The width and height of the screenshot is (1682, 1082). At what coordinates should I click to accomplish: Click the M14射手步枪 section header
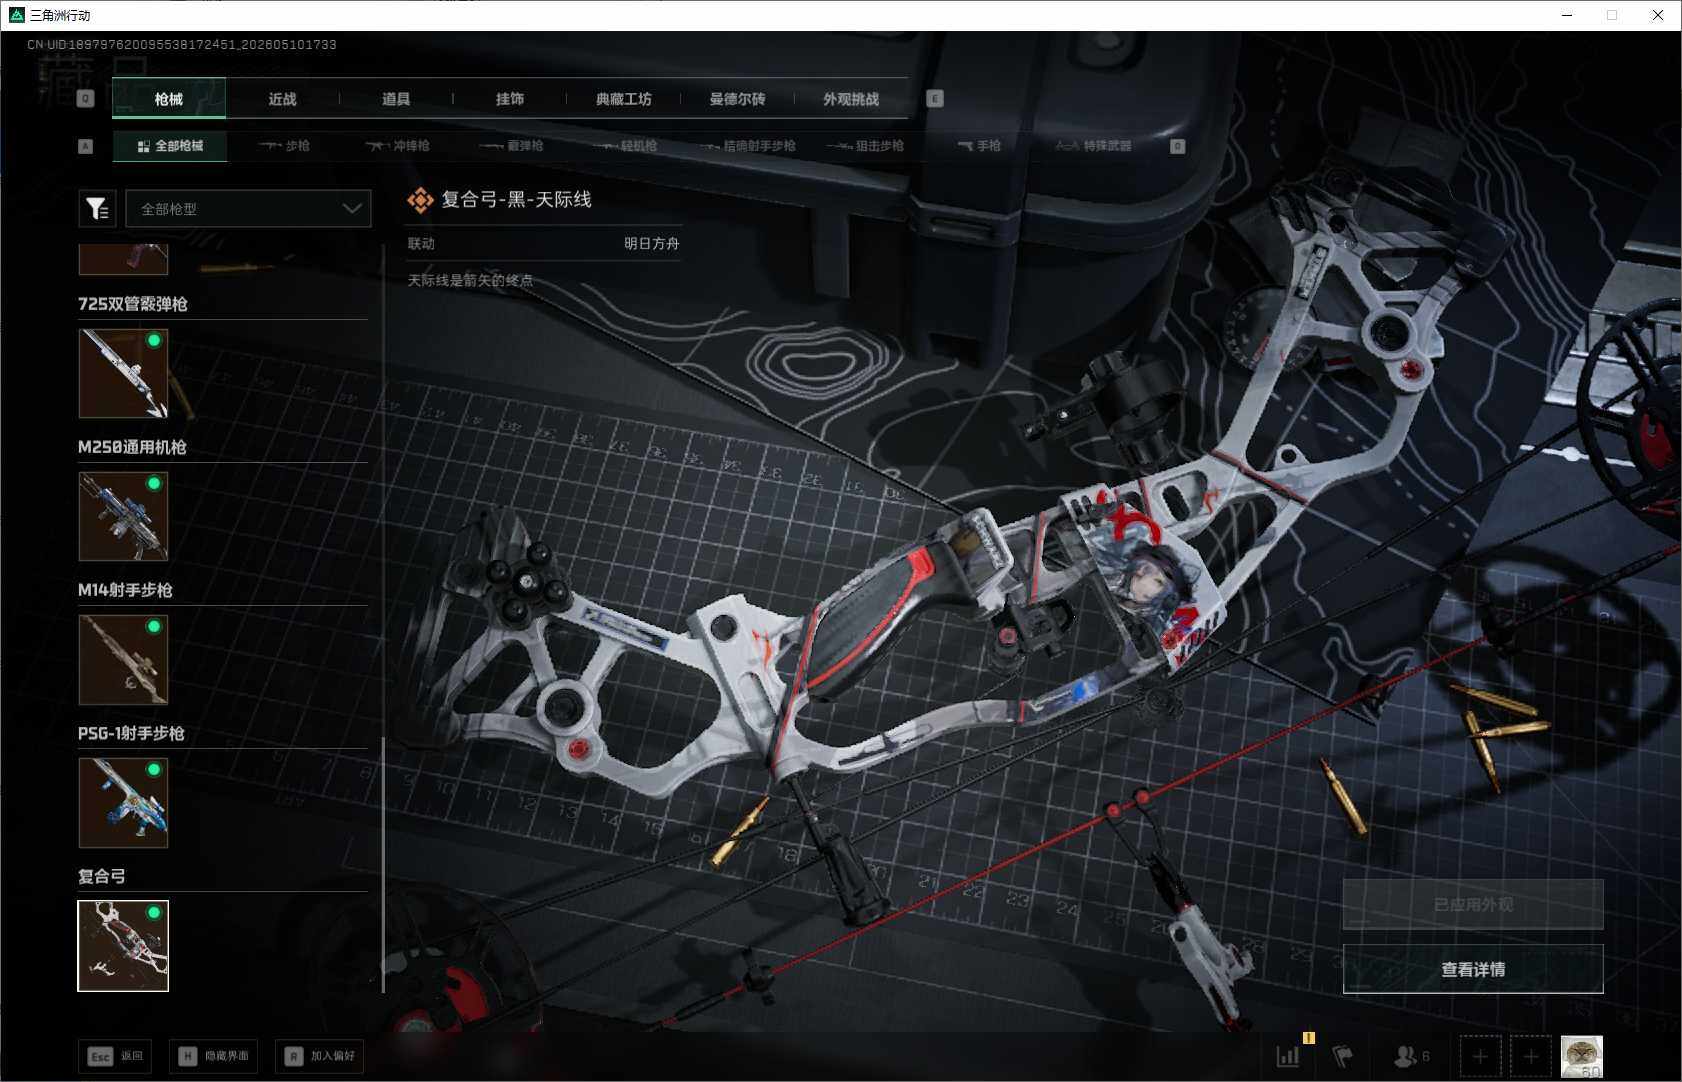[125, 590]
